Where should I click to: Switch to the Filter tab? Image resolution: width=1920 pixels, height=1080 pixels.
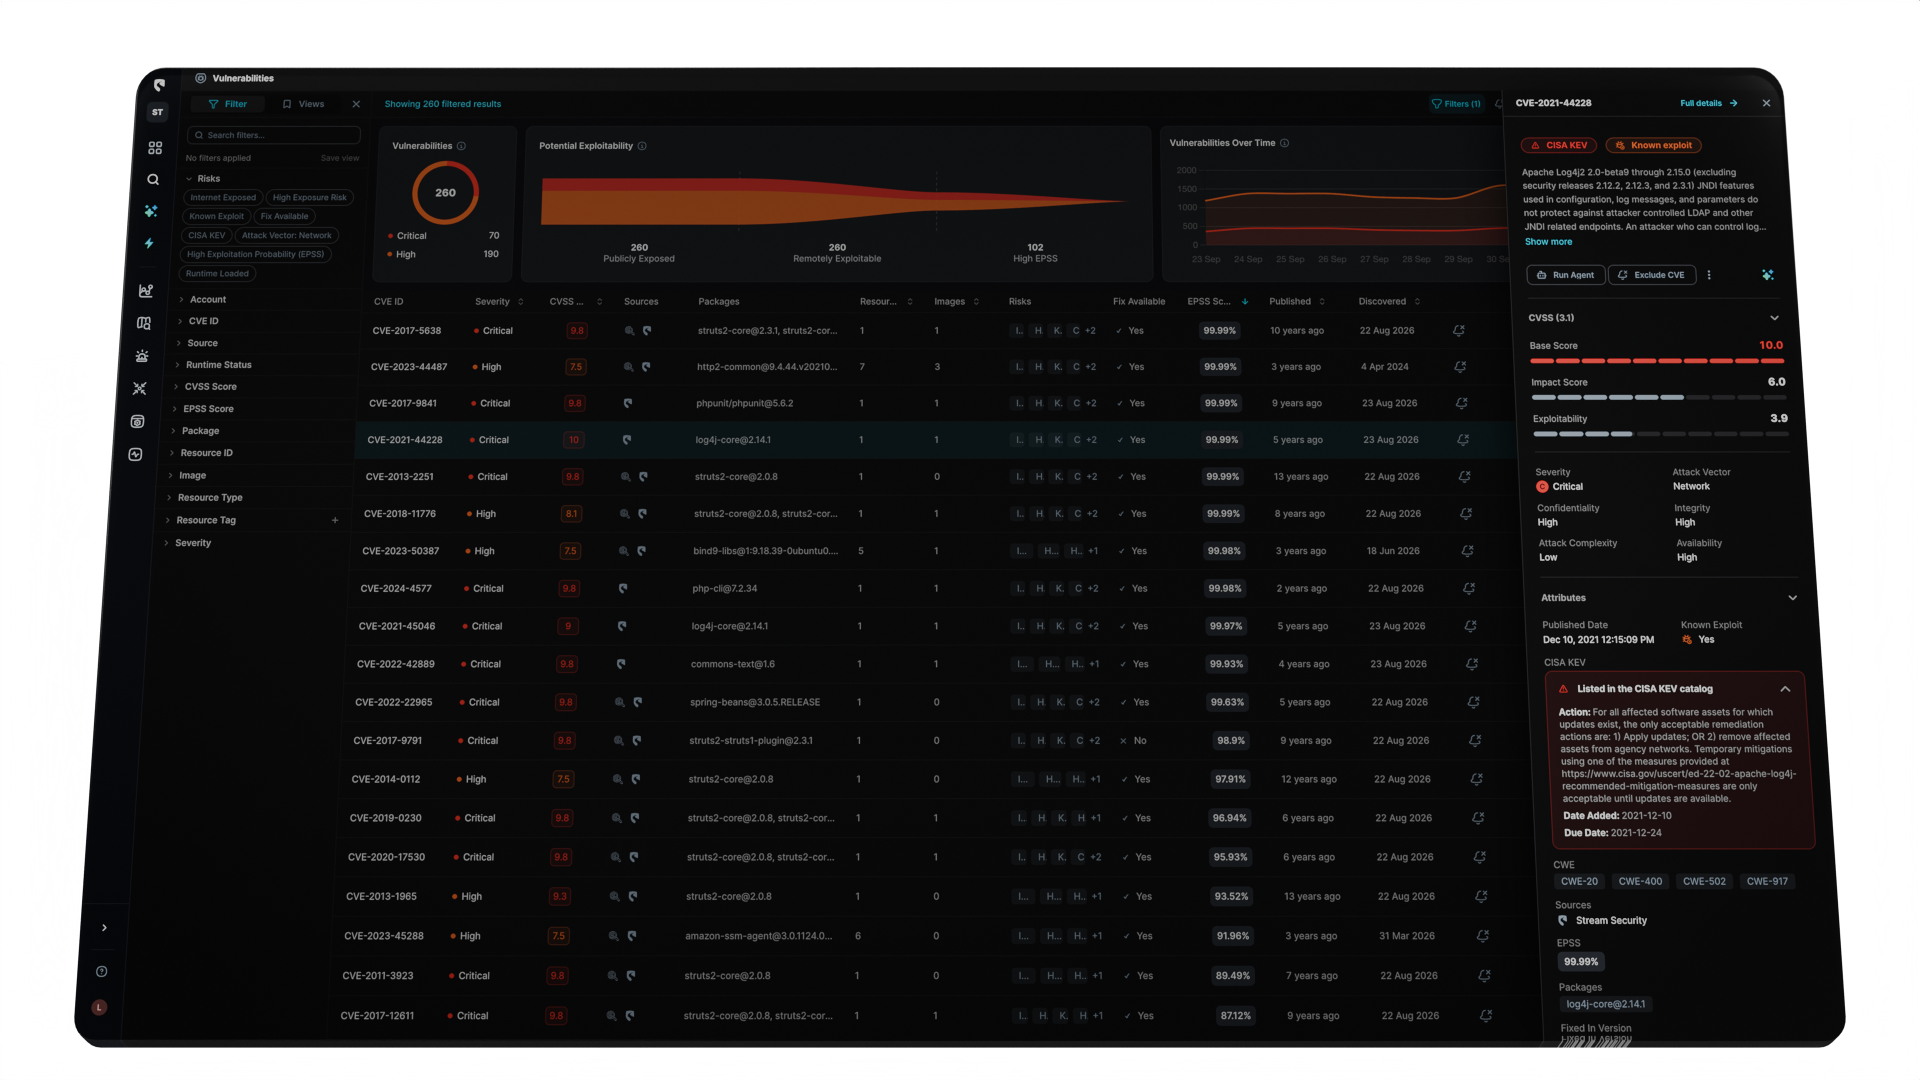[228, 104]
